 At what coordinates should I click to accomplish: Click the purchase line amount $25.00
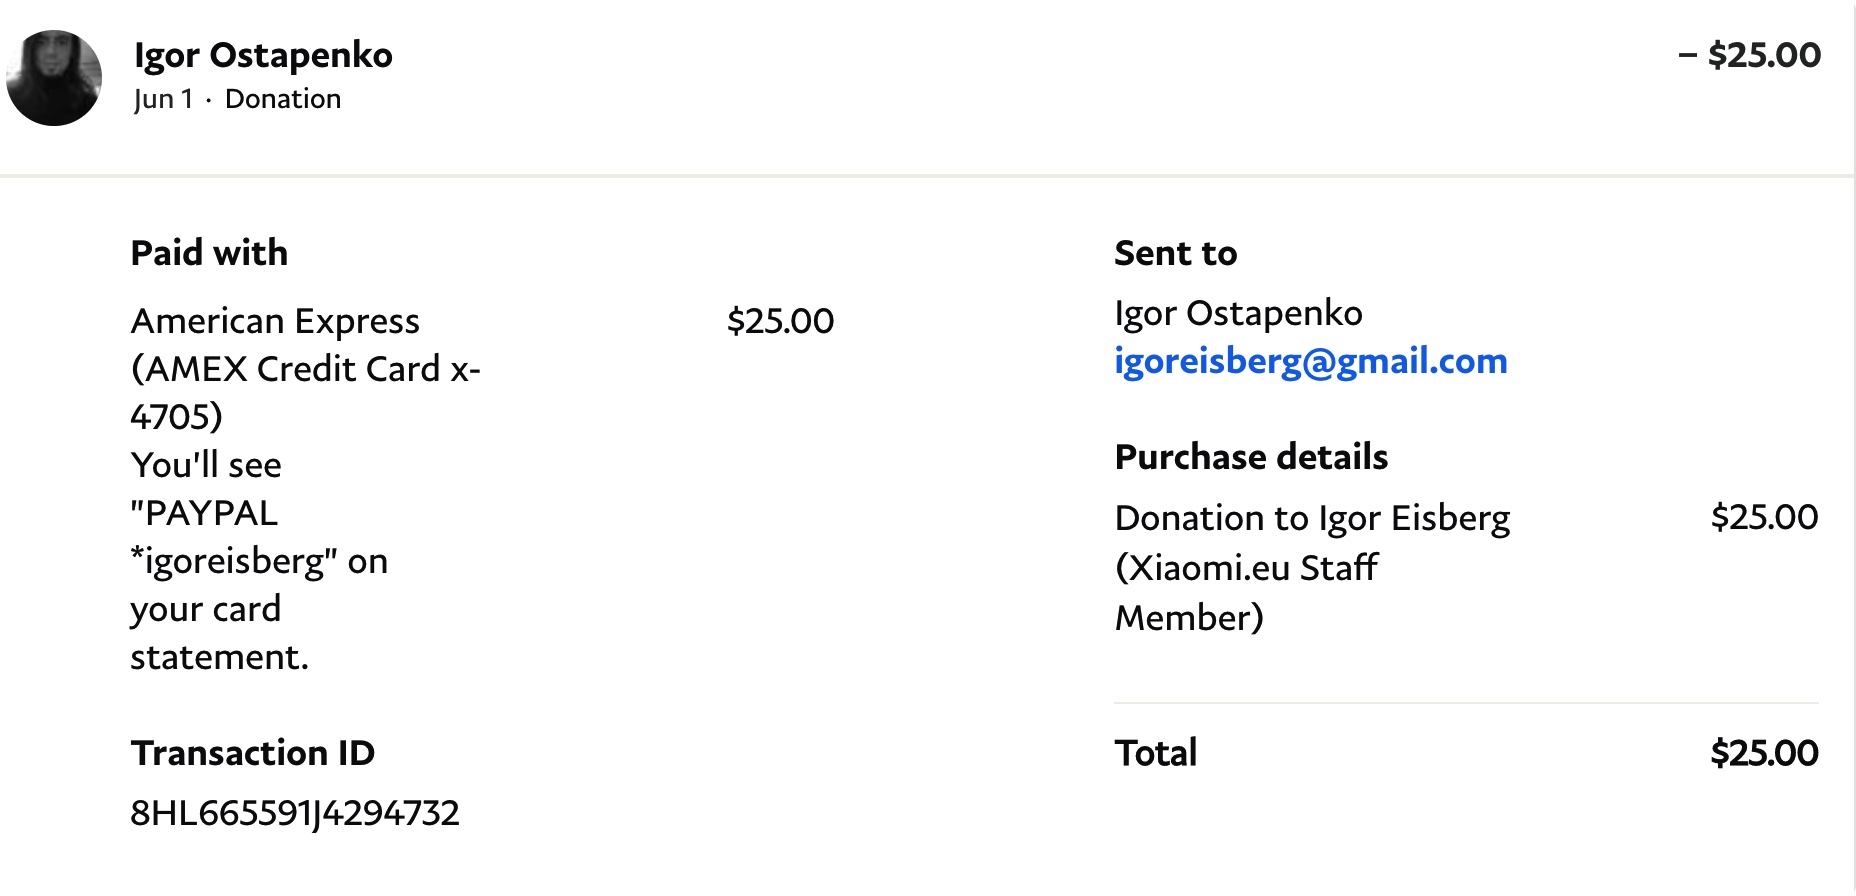coord(1764,517)
